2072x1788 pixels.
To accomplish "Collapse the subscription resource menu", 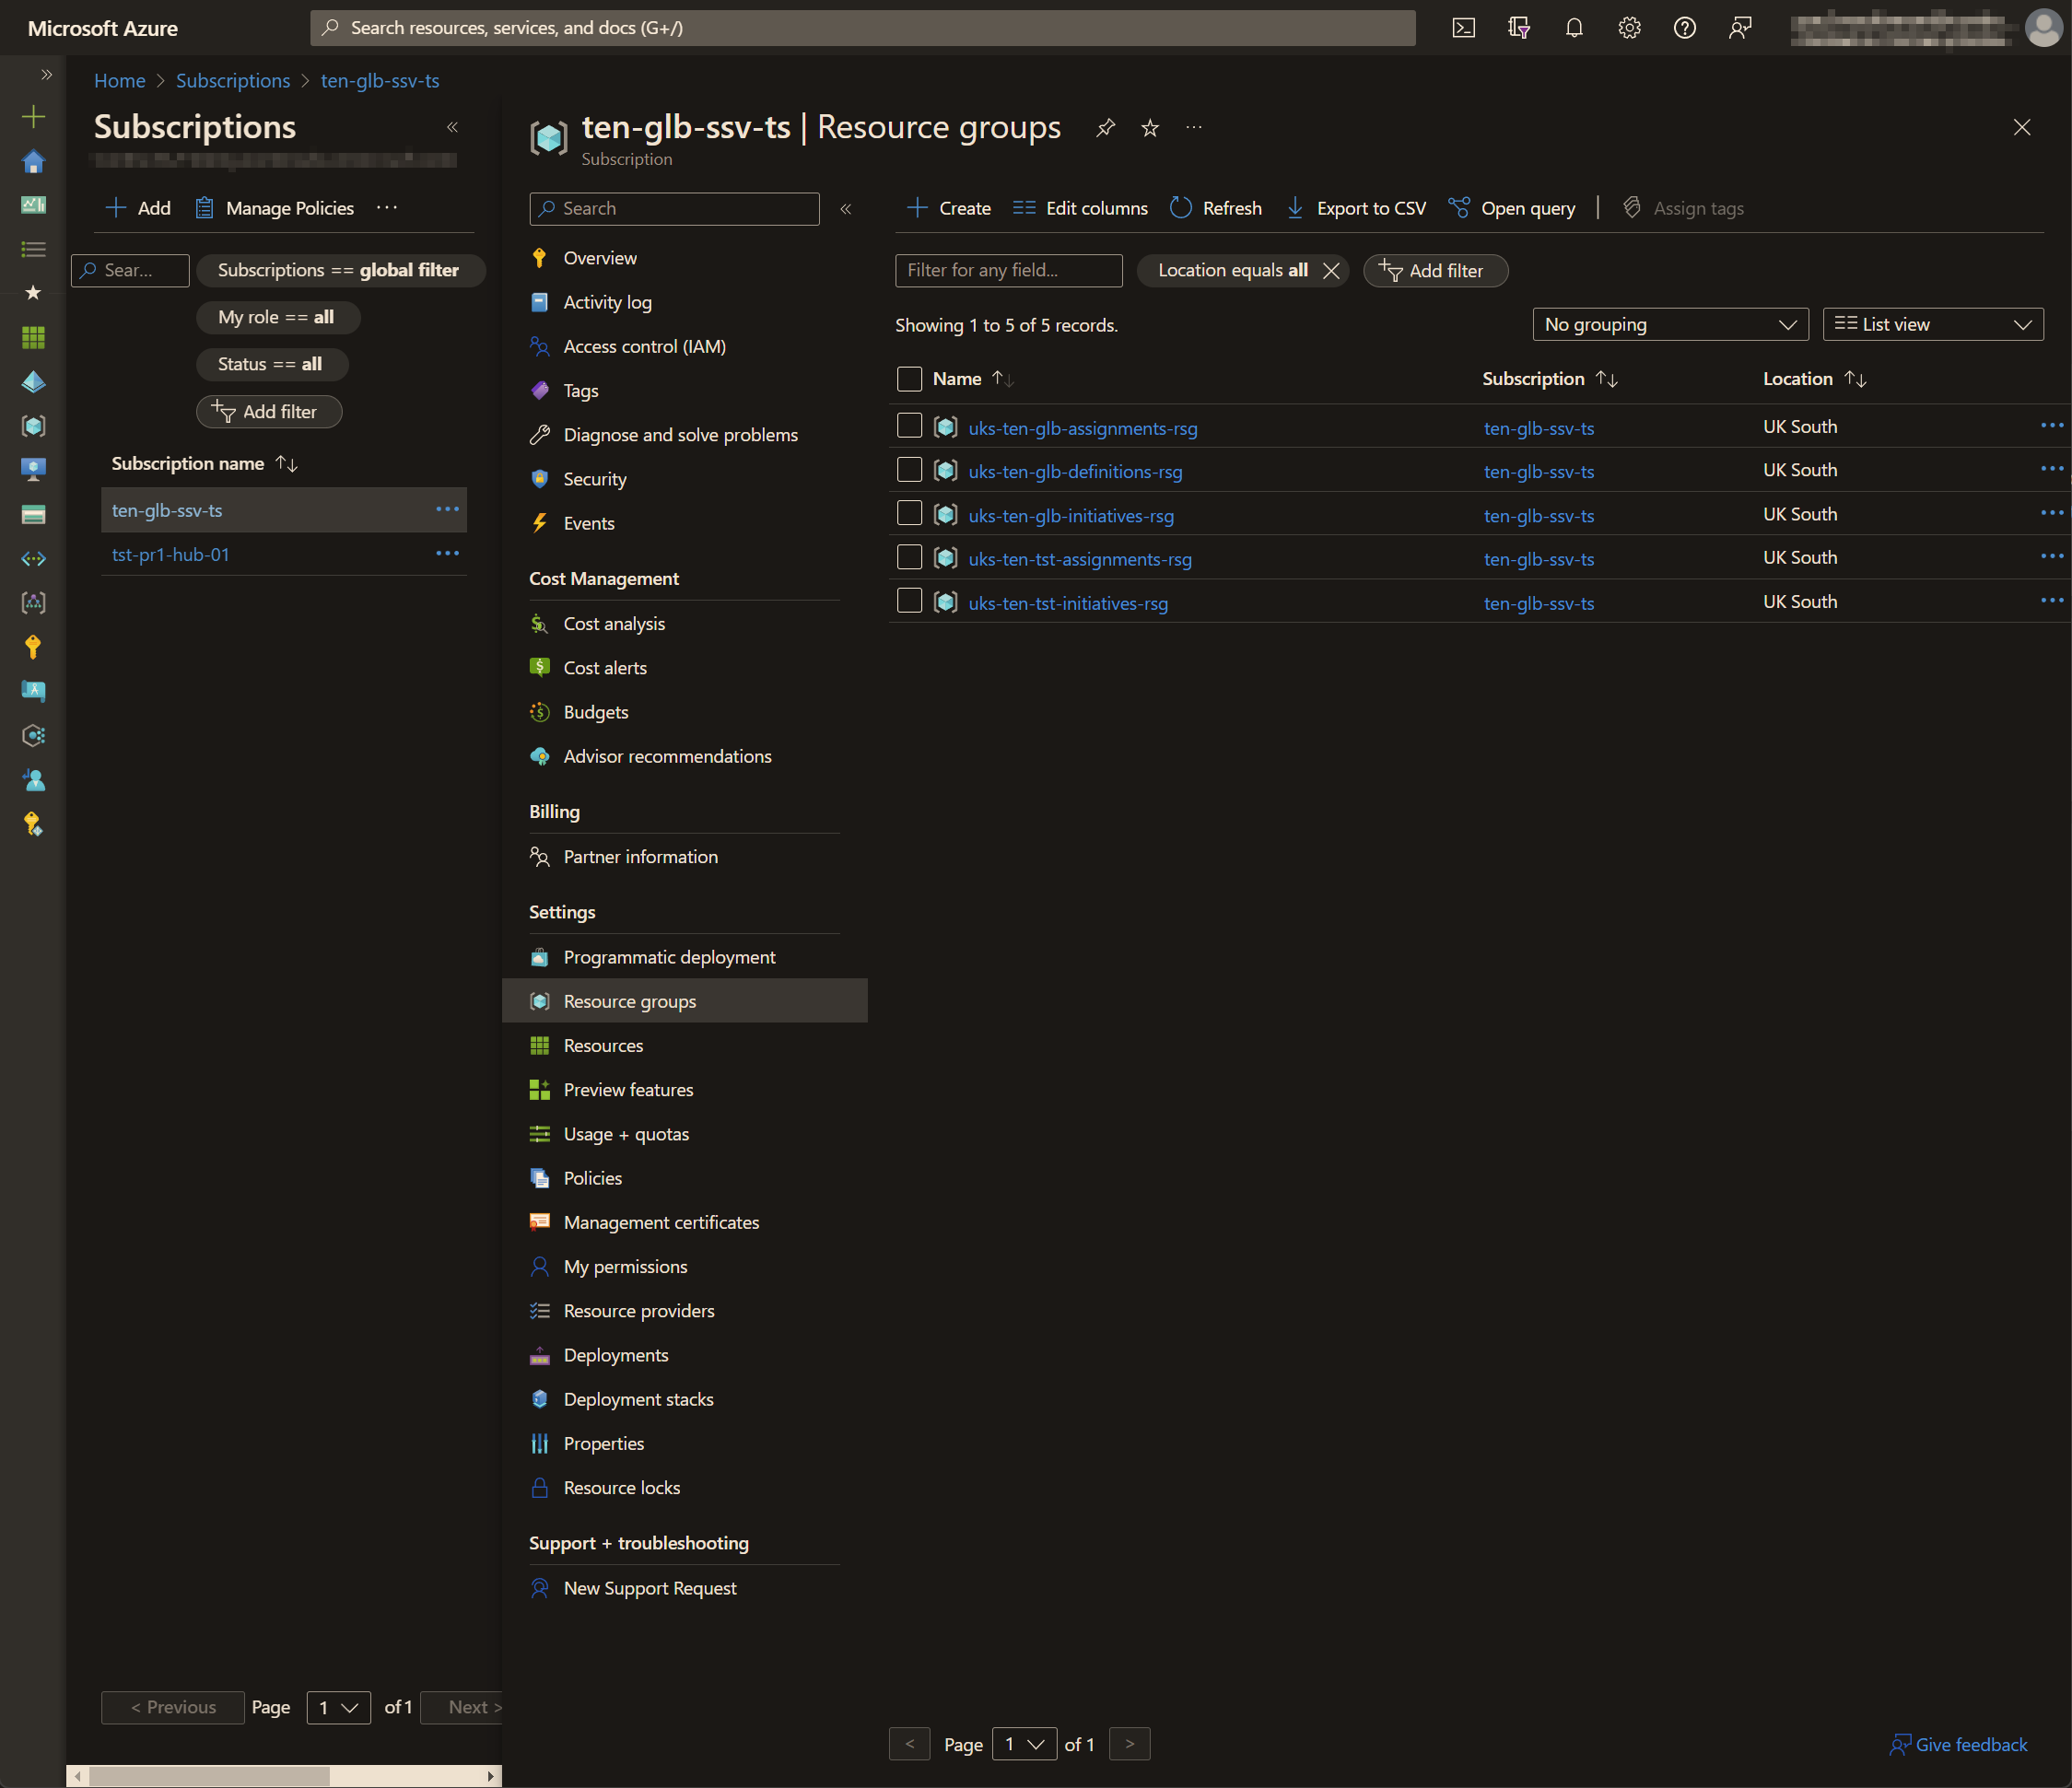I will coord(846,209).
